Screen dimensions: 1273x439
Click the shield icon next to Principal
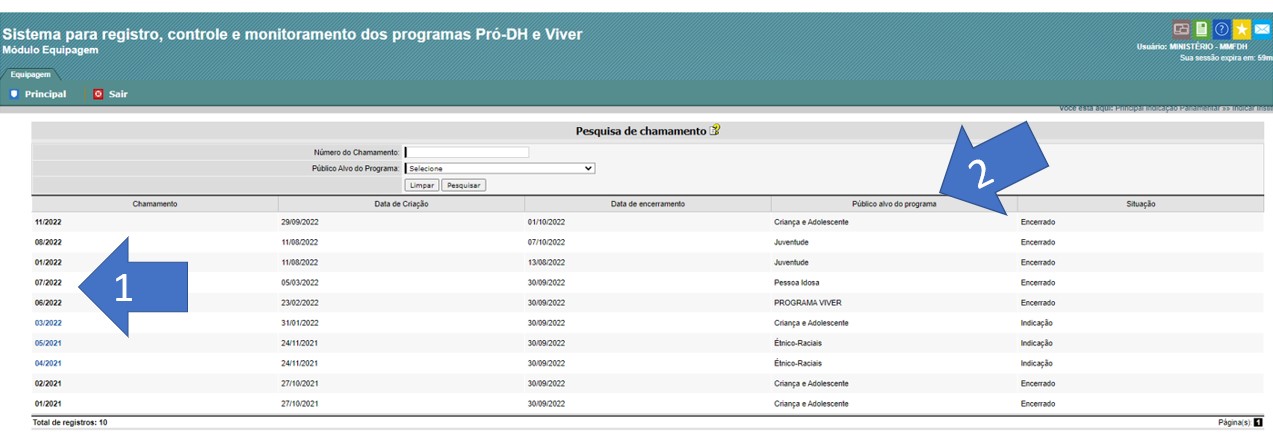pos(14,94)
